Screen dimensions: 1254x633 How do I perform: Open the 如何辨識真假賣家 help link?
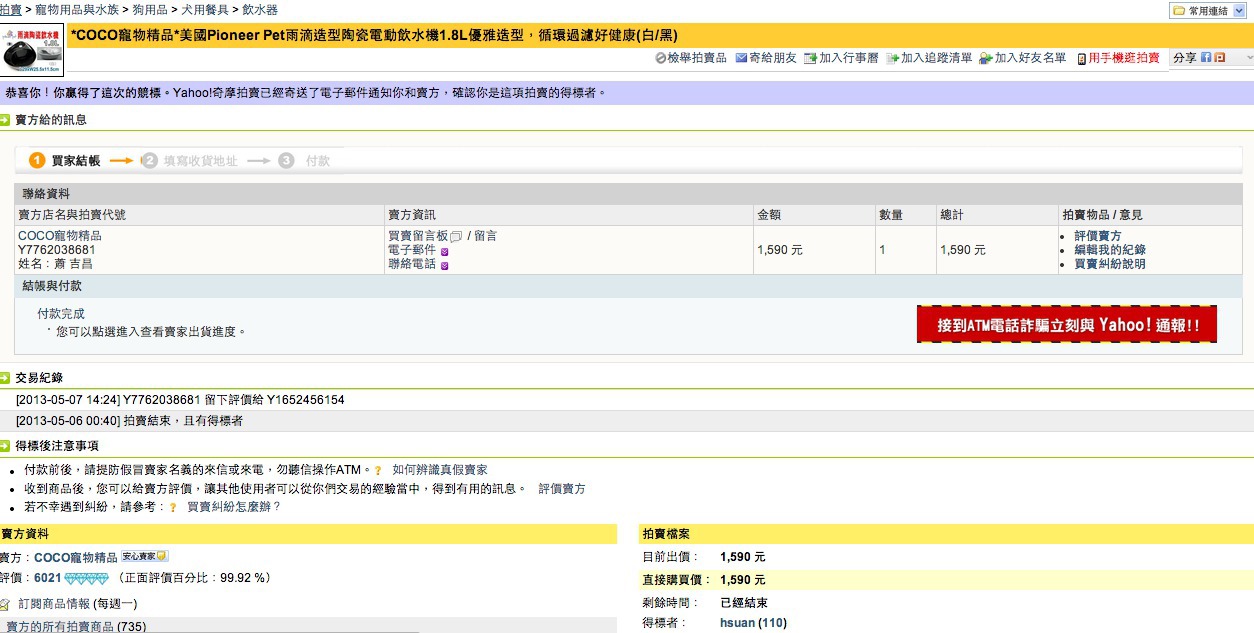440,469
